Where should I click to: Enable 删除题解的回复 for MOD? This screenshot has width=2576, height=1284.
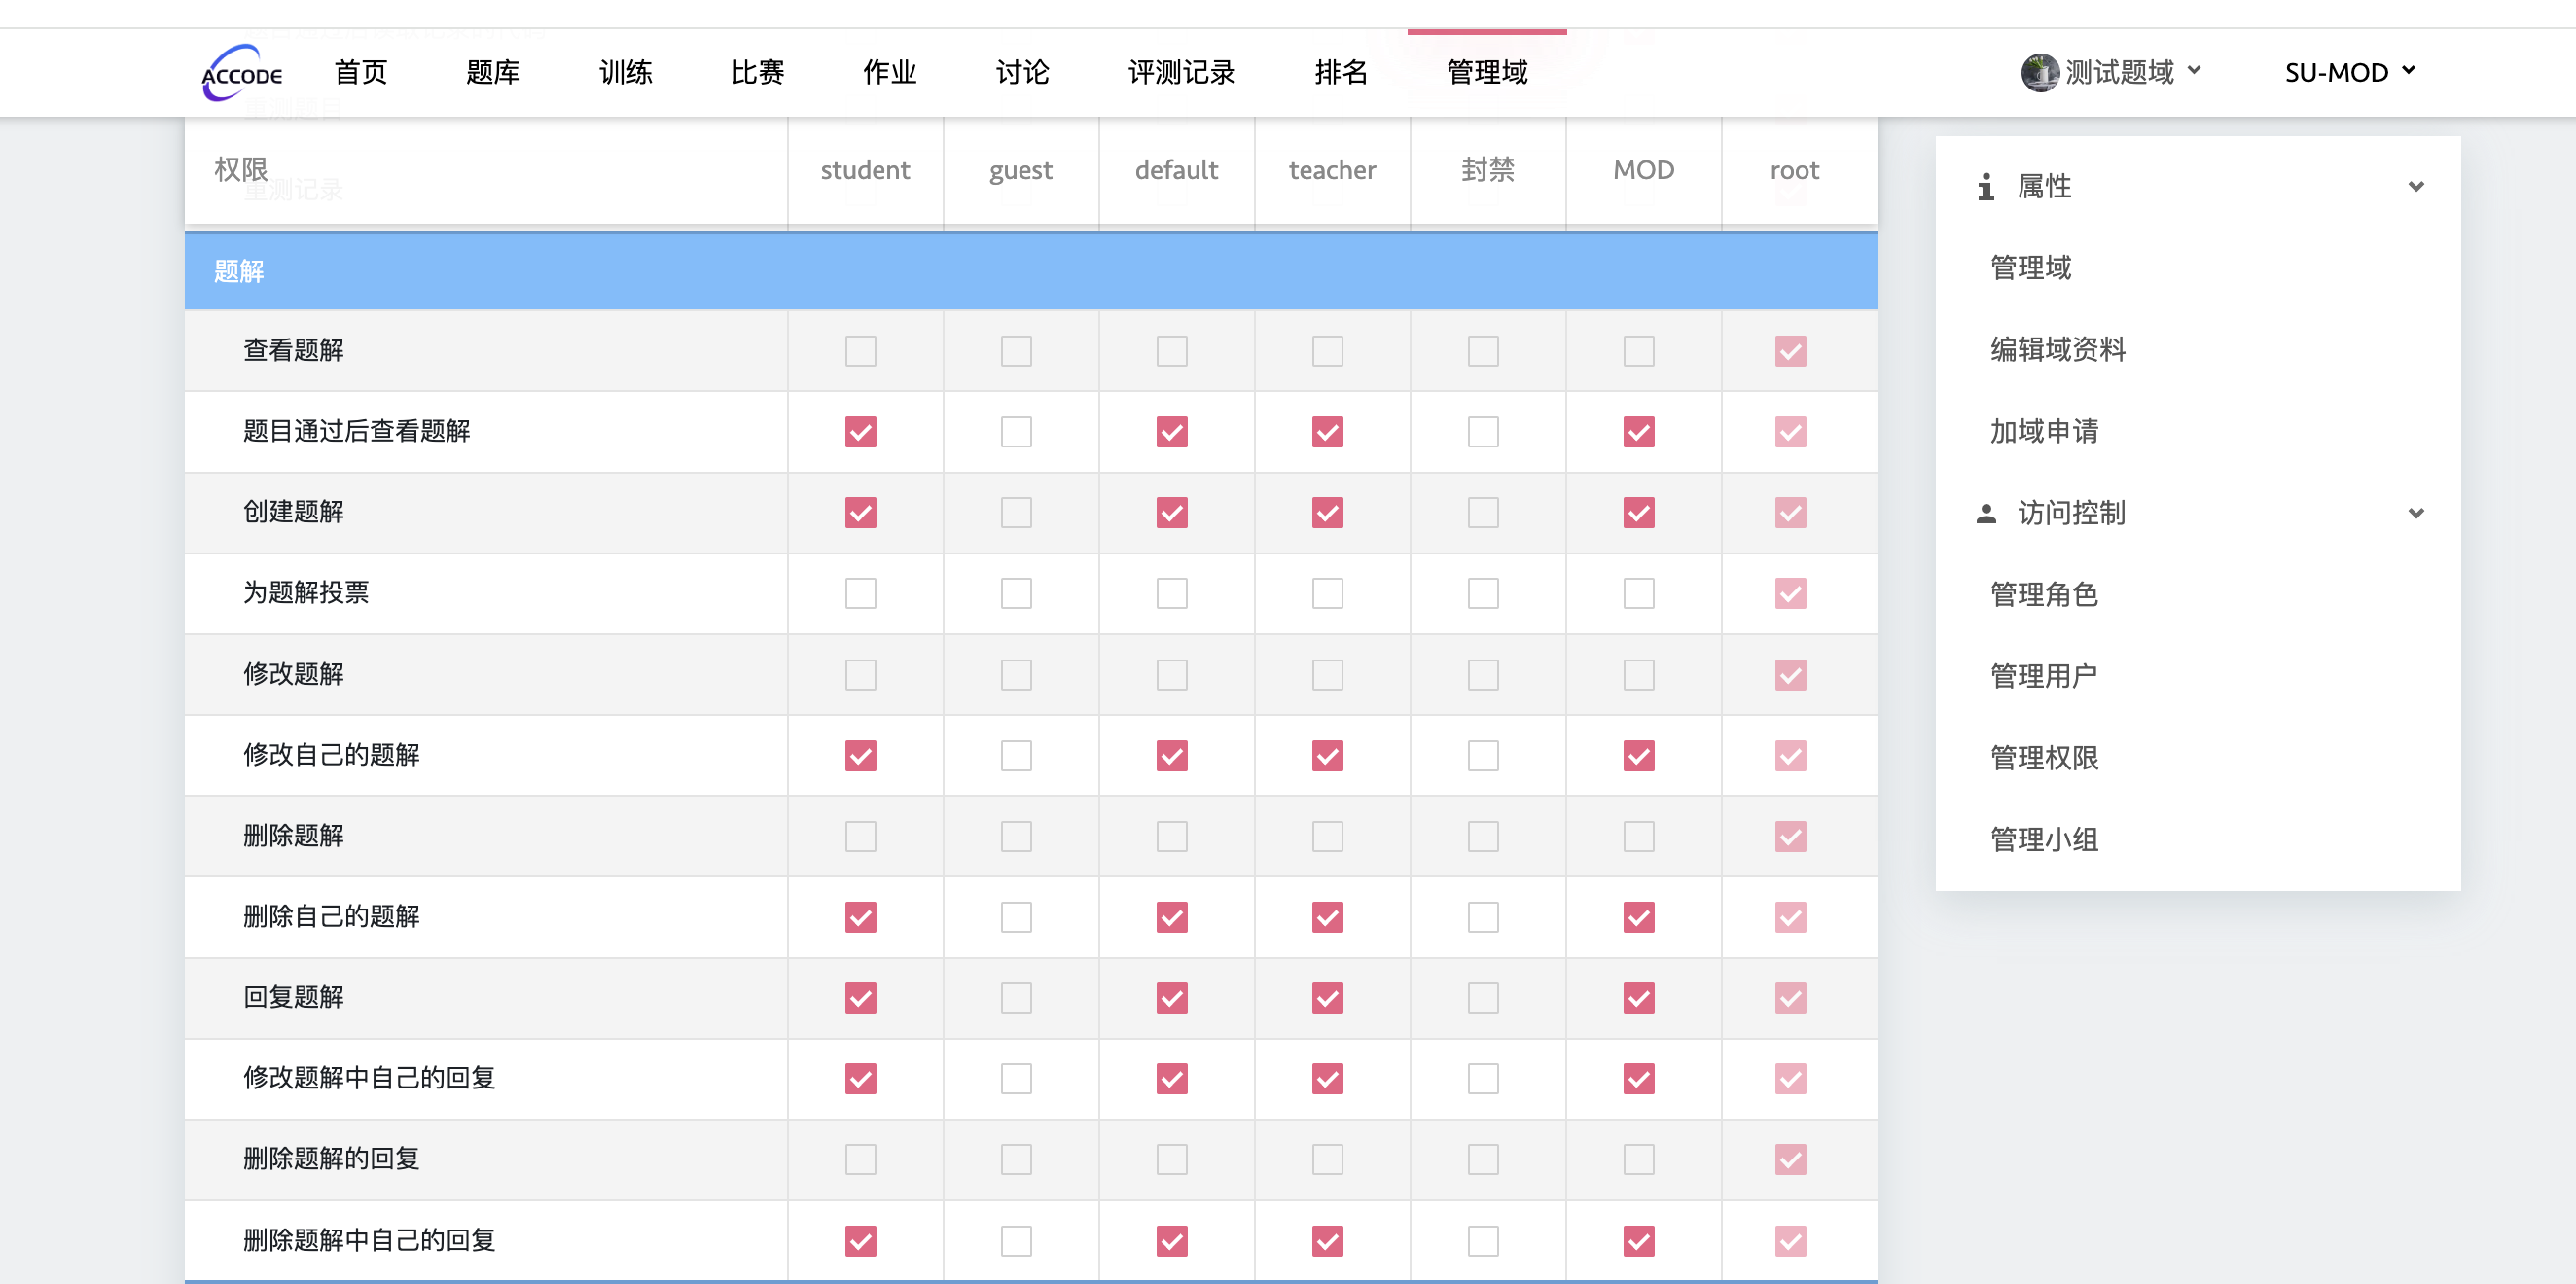pos(1638,1160)
